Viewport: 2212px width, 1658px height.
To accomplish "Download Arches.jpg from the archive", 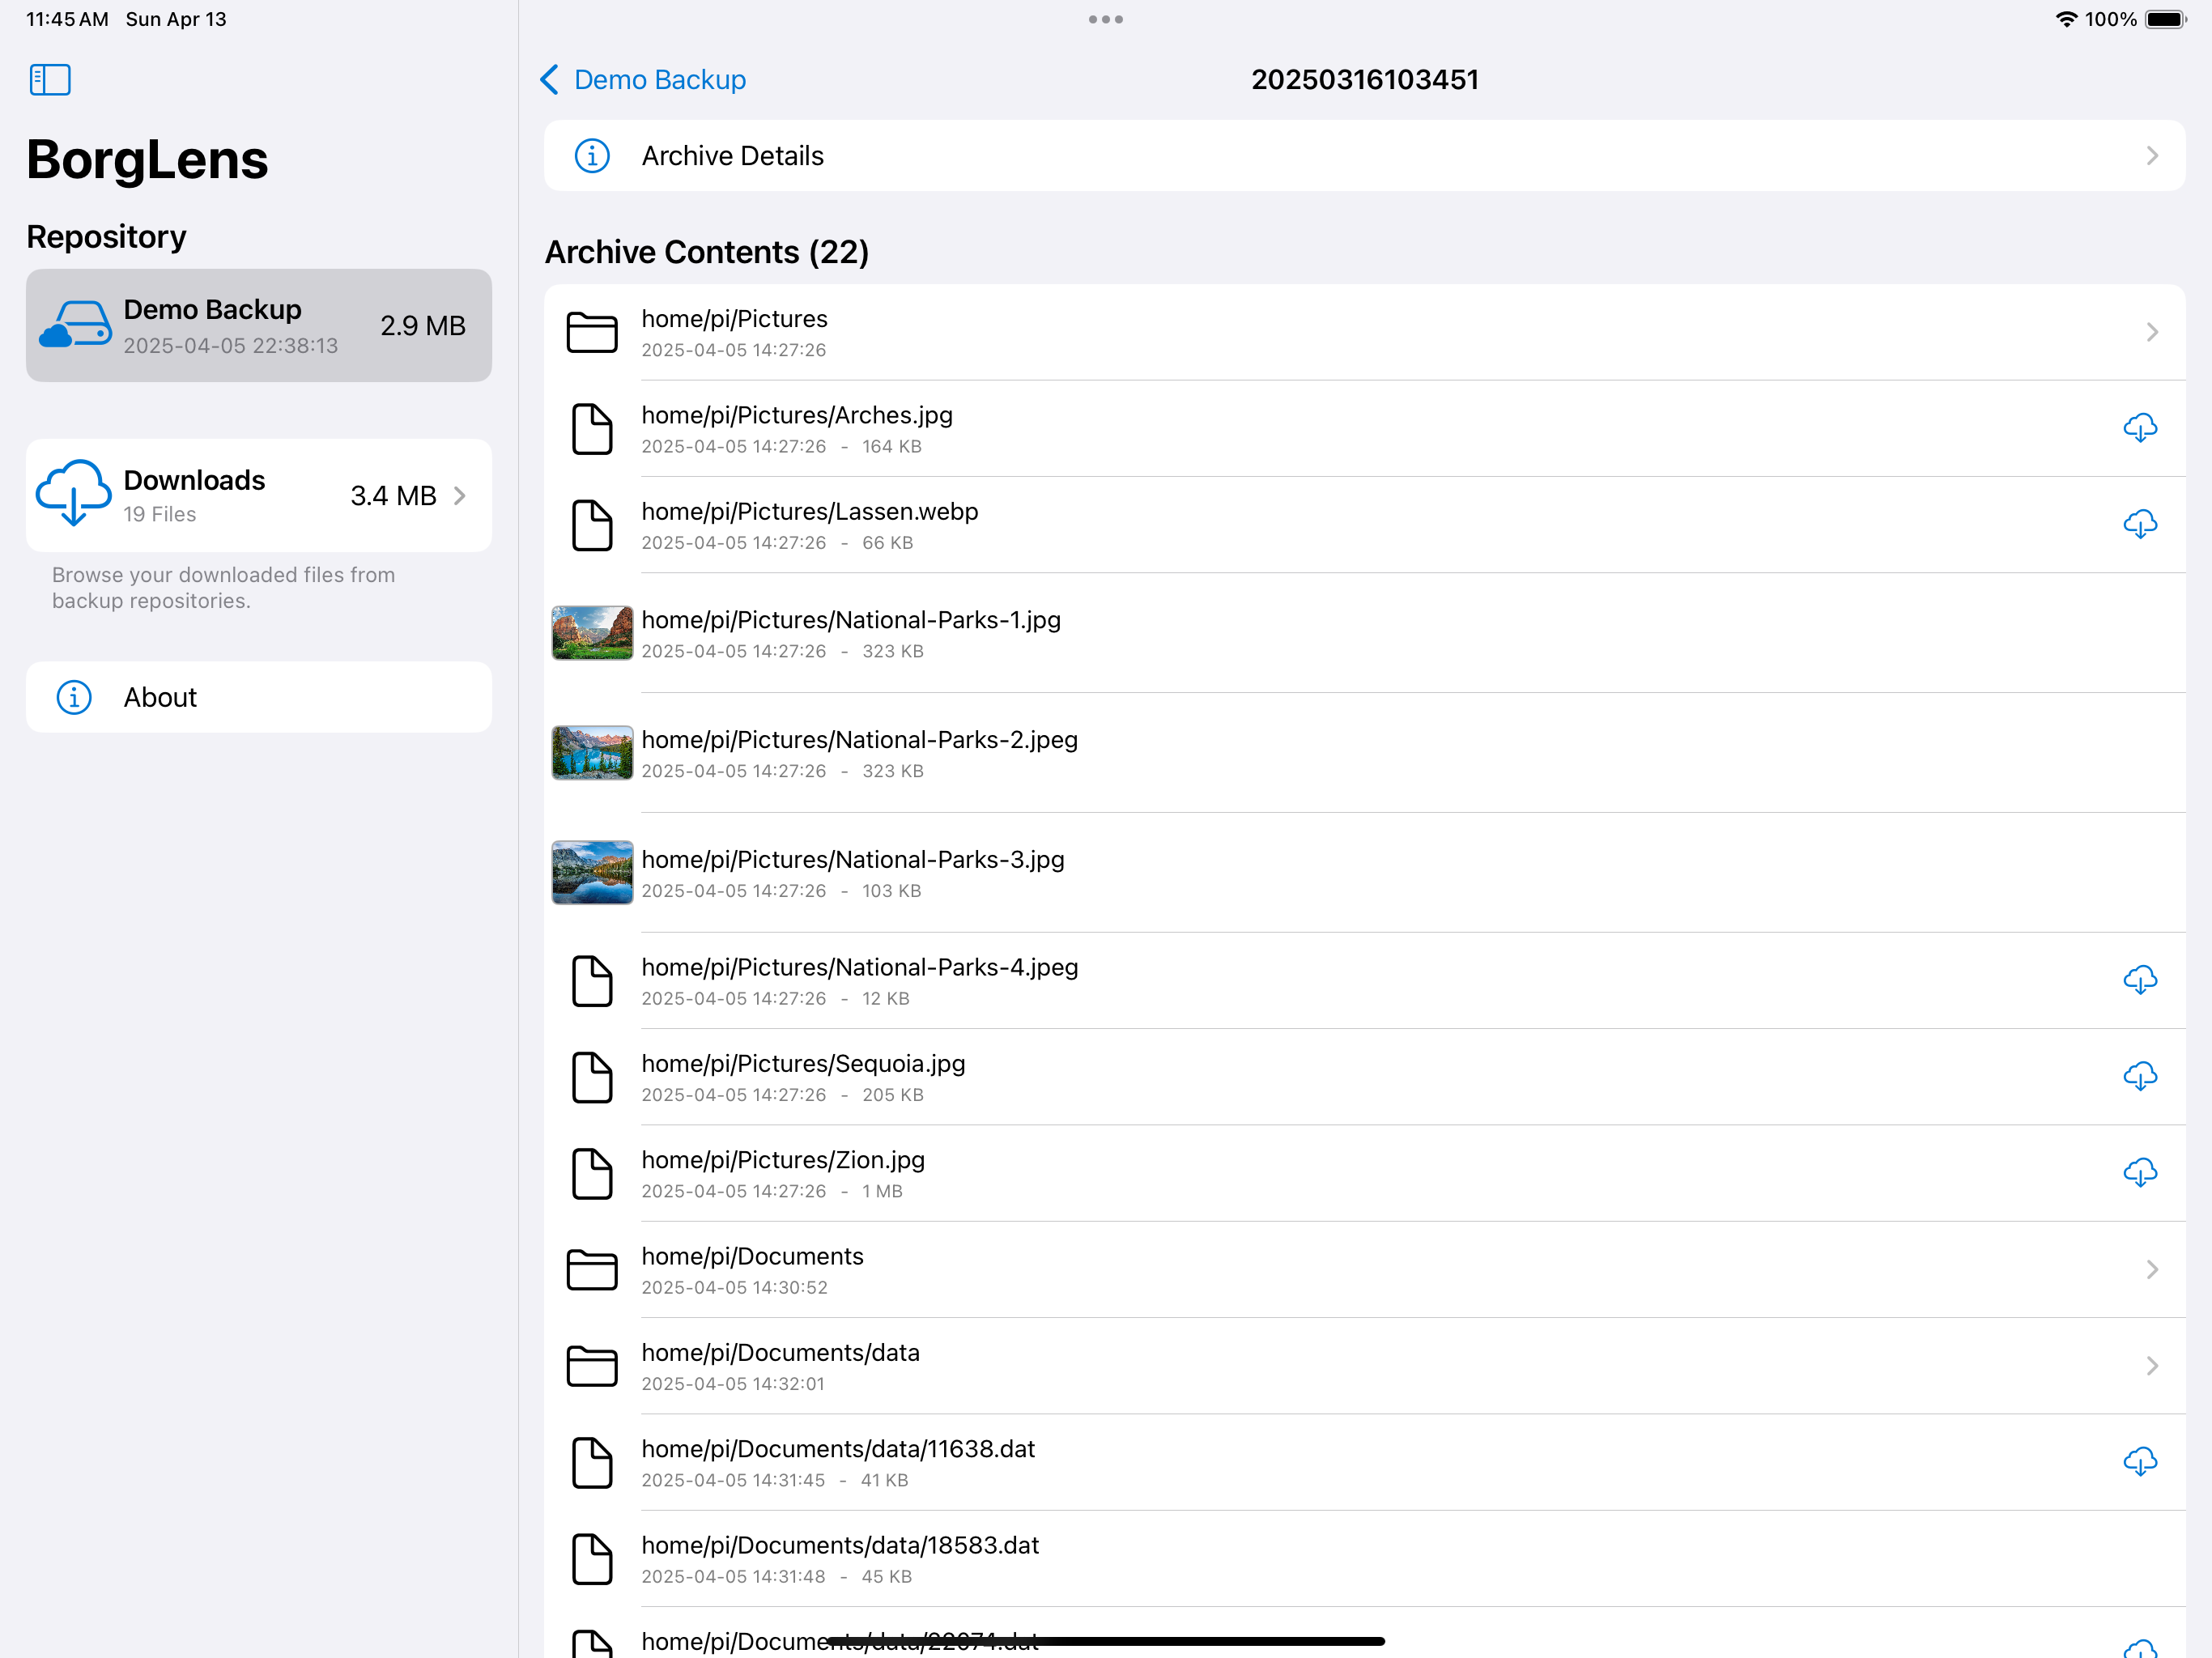I will tap(2140, 428).
